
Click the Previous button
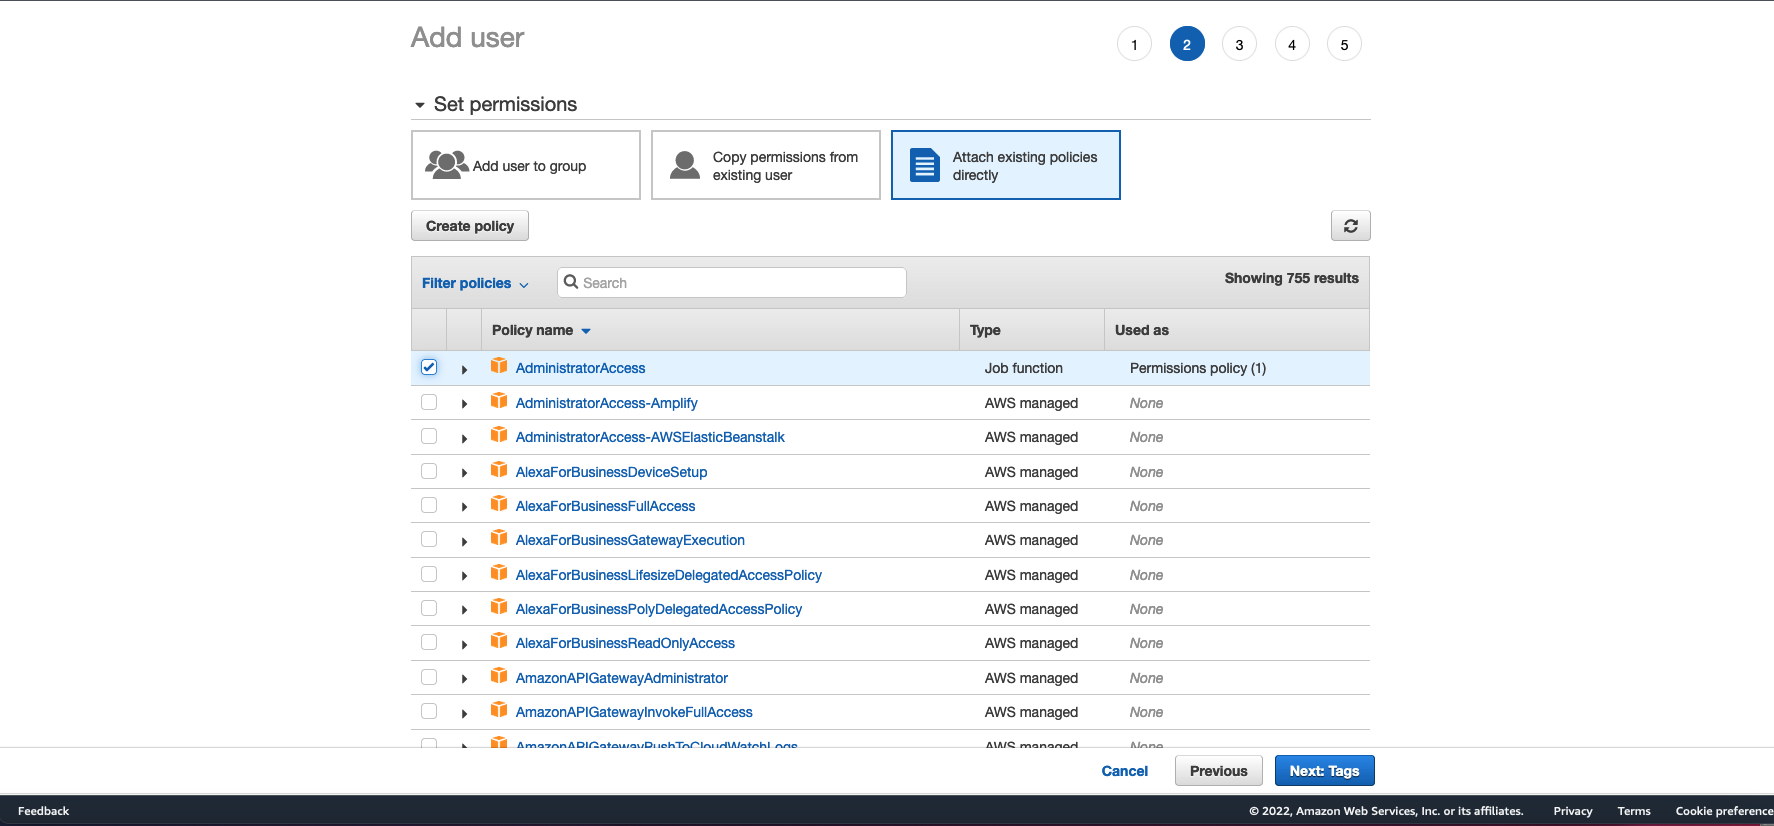coord(1218,771)
